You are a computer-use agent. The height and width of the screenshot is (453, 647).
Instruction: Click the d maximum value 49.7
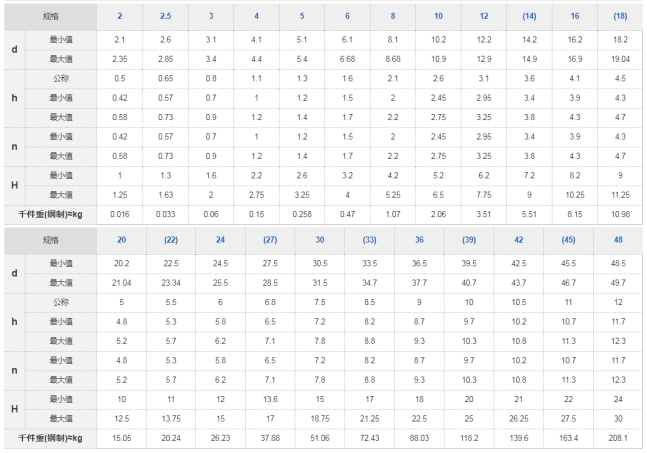click(620, 282)
